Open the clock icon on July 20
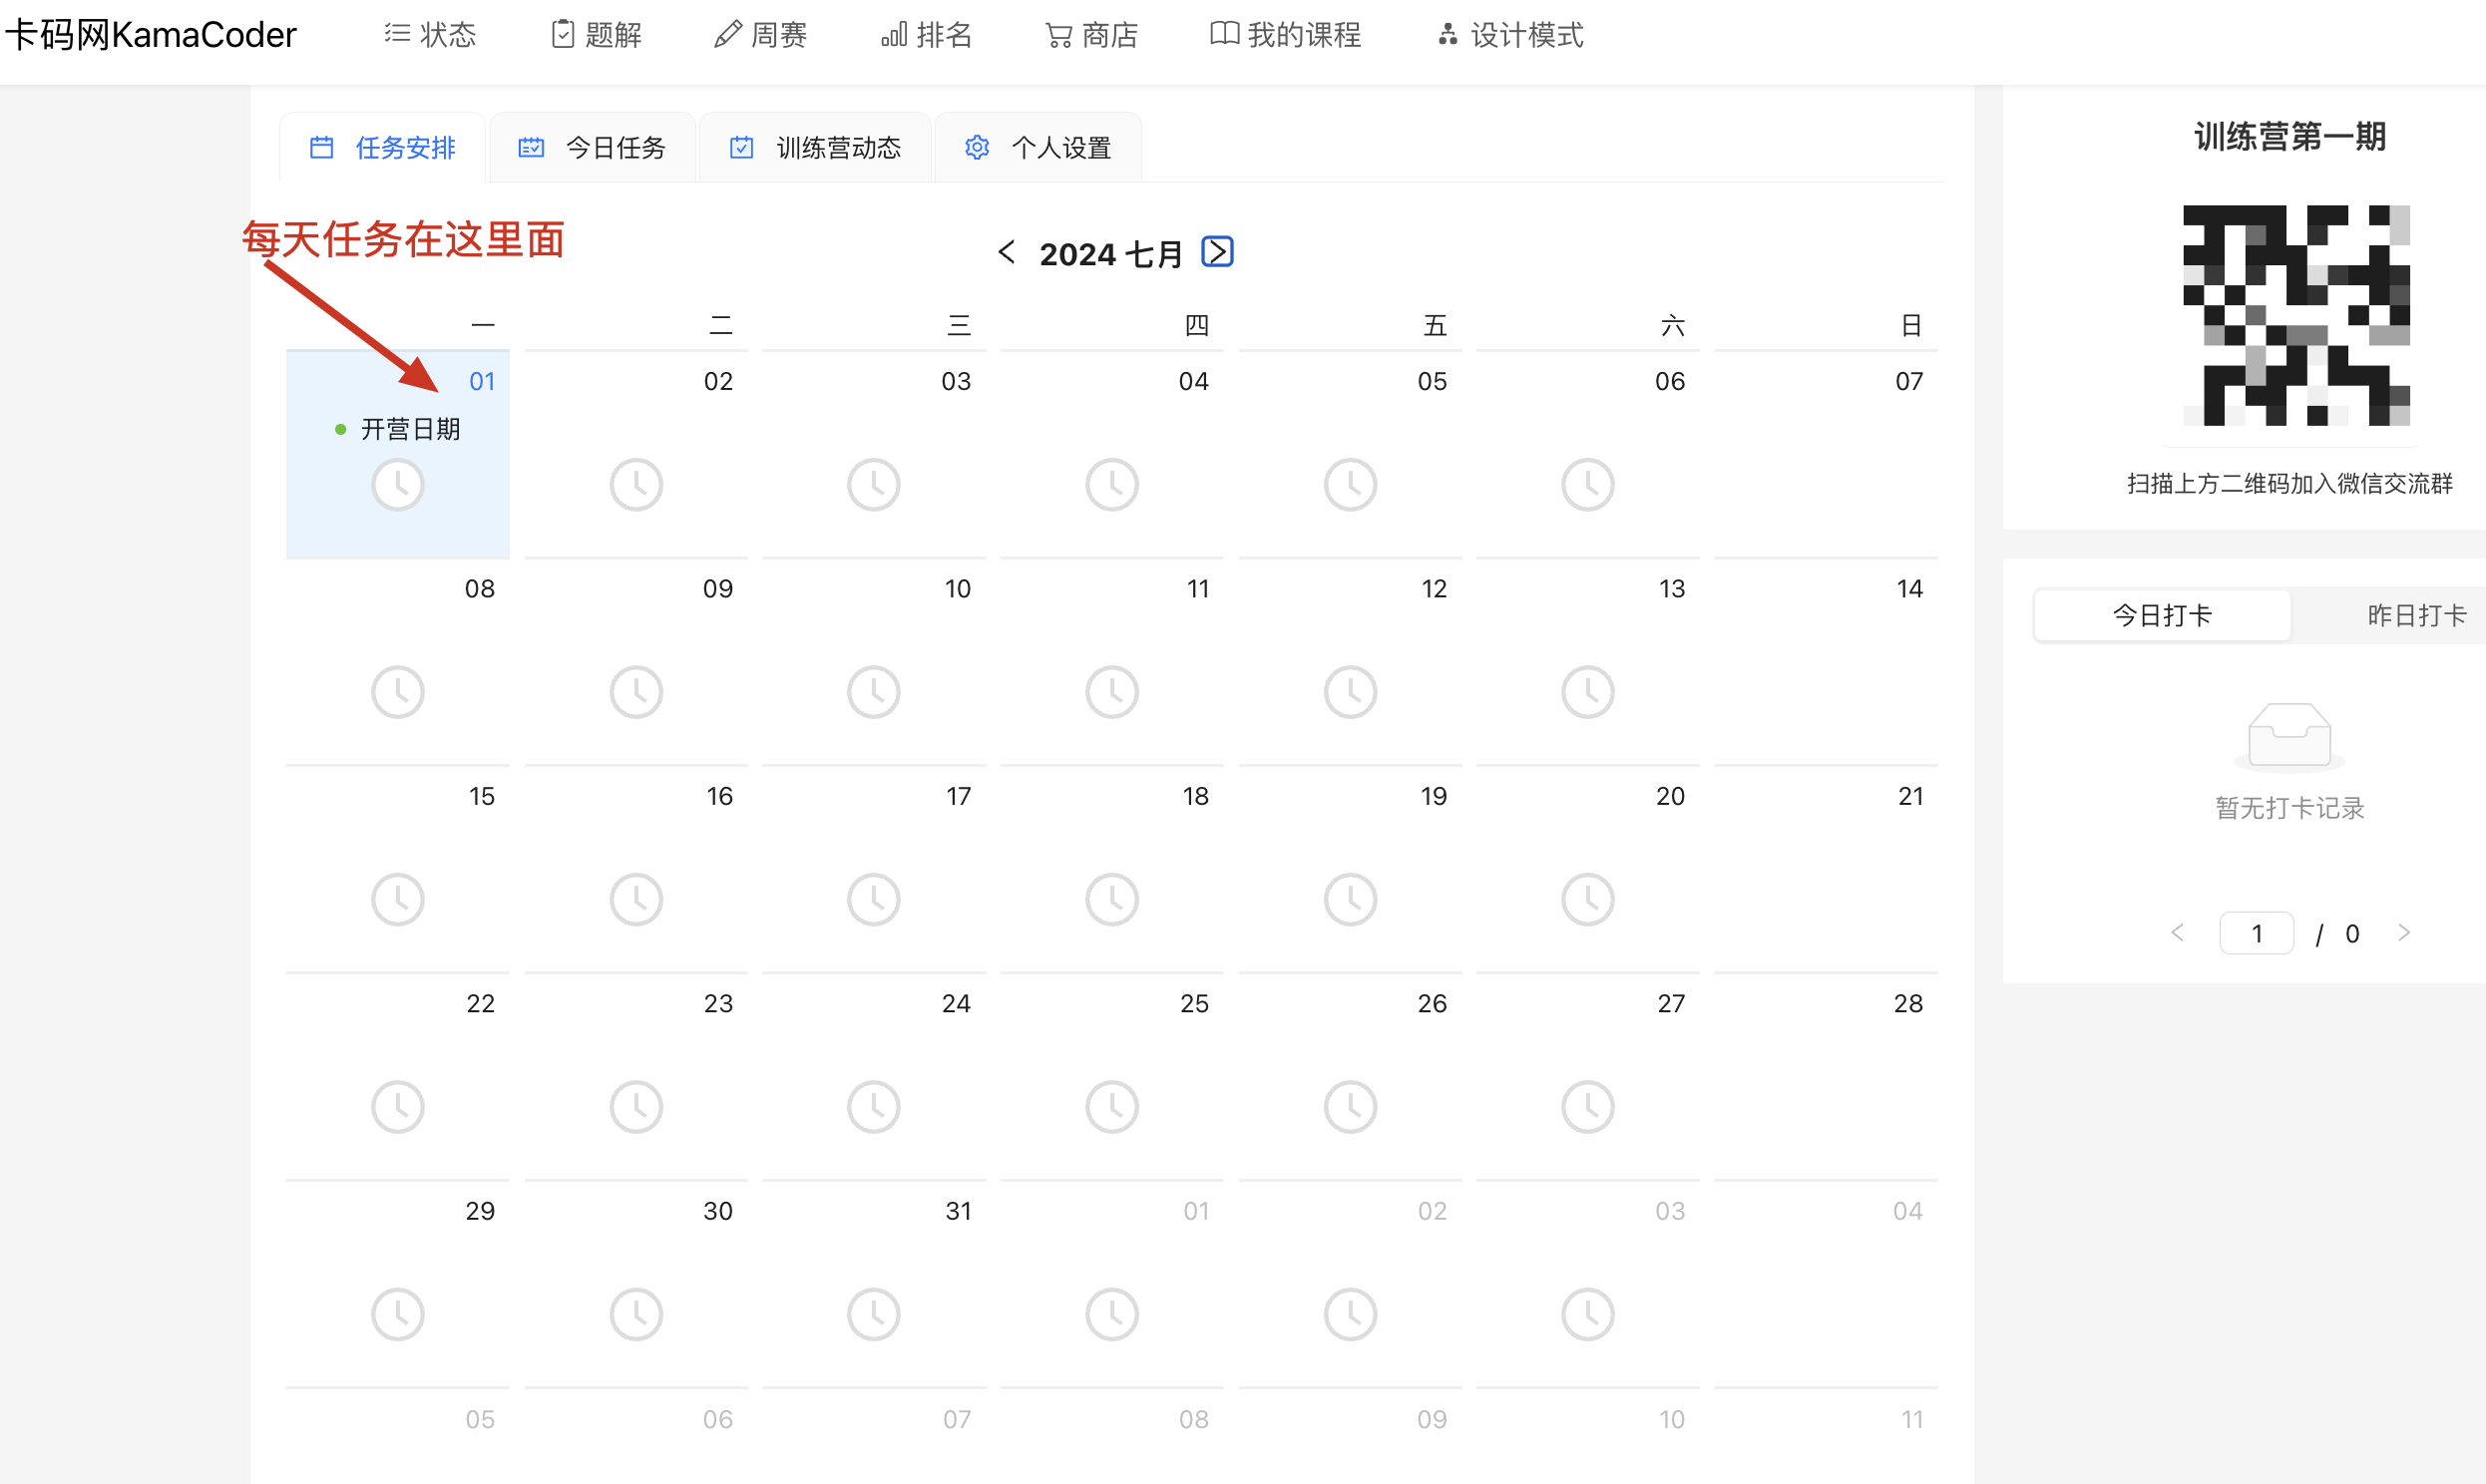The width and height of the screenshot is (2486, 1484). [1588, 900]
